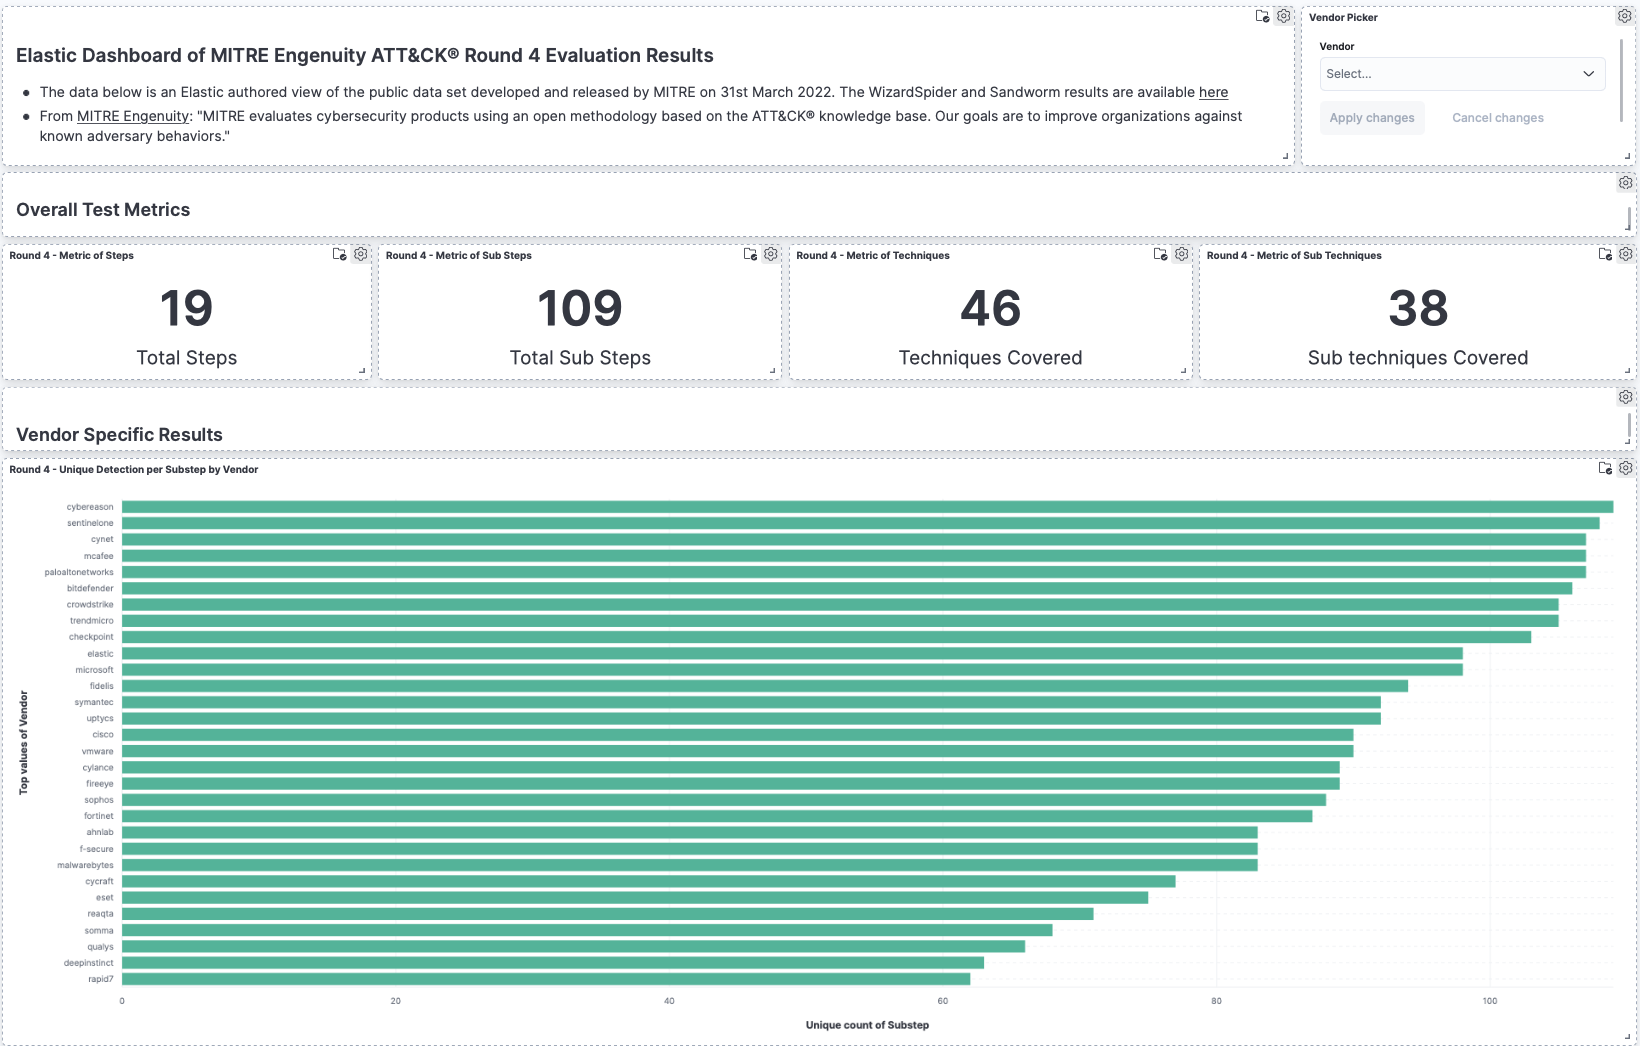1640x1046 pixels.
Task: Click the resize handle of the Vendor Picker panel
Action: click(1628, 157)
